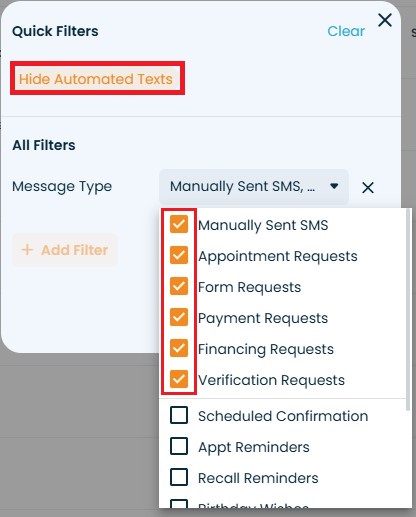Viewport: 416px width, 517px height.
Task: Check Appt Reminders checkbox
Action: point(179,446)
